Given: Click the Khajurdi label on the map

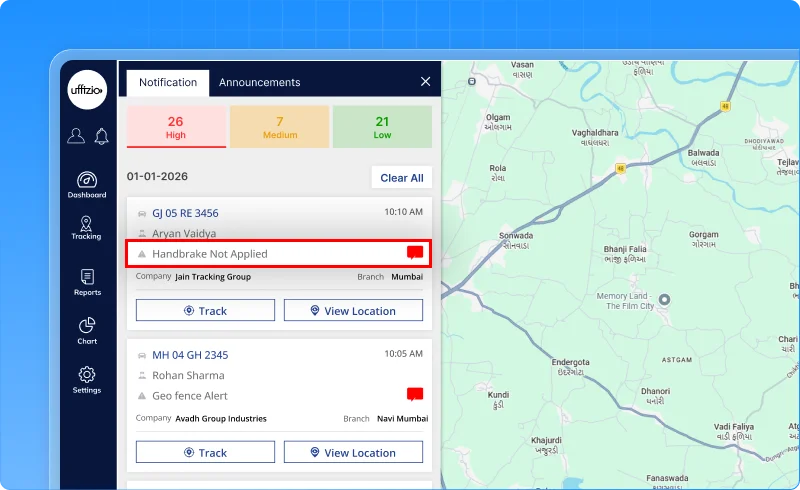Looking at the screenshot, I should tap(546, 440).
